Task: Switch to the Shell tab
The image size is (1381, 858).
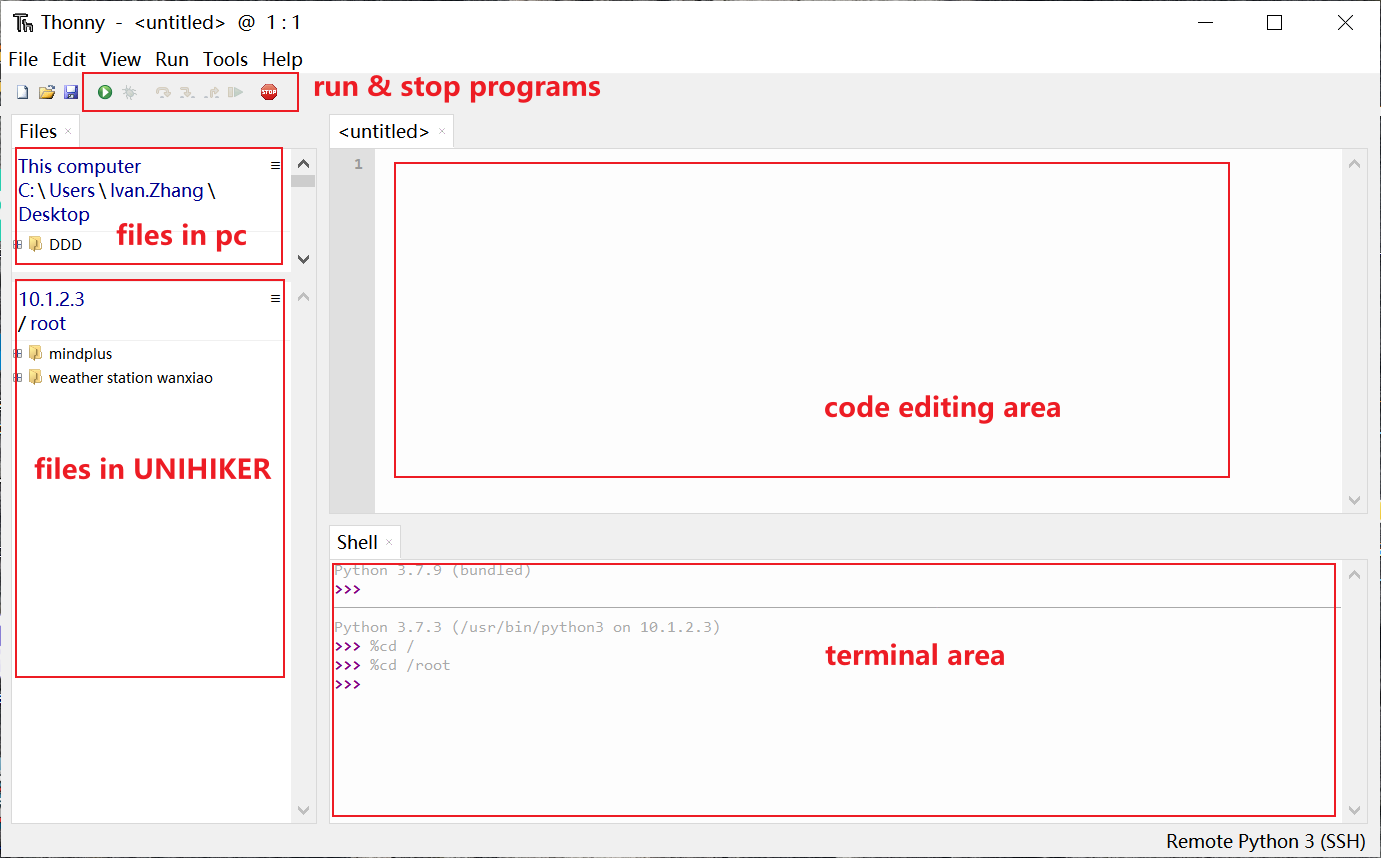Action: [x=358, y=542]
